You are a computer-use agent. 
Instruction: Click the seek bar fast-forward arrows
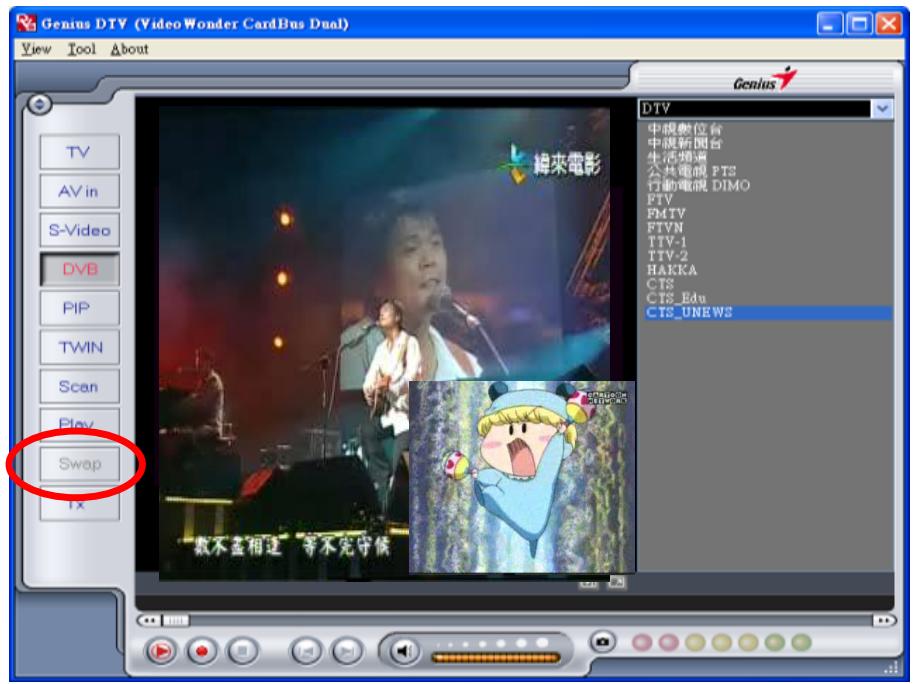pyautogui.click(x=883, y=620)
